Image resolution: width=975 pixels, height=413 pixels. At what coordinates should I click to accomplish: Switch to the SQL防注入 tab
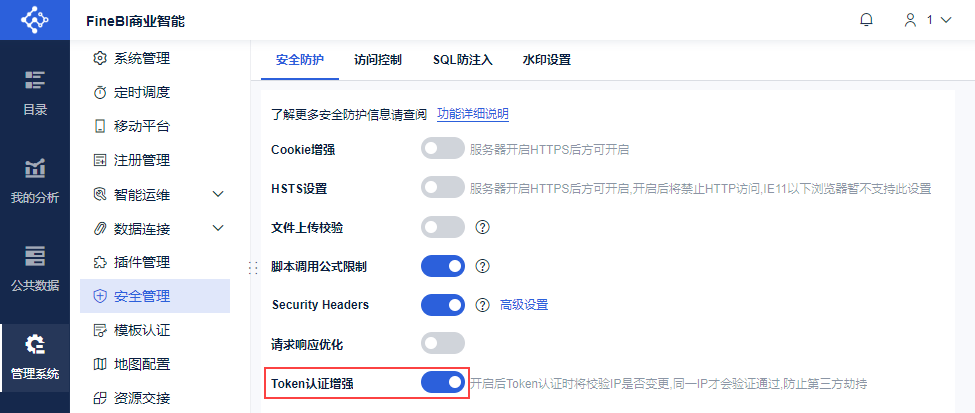[462, 60]
